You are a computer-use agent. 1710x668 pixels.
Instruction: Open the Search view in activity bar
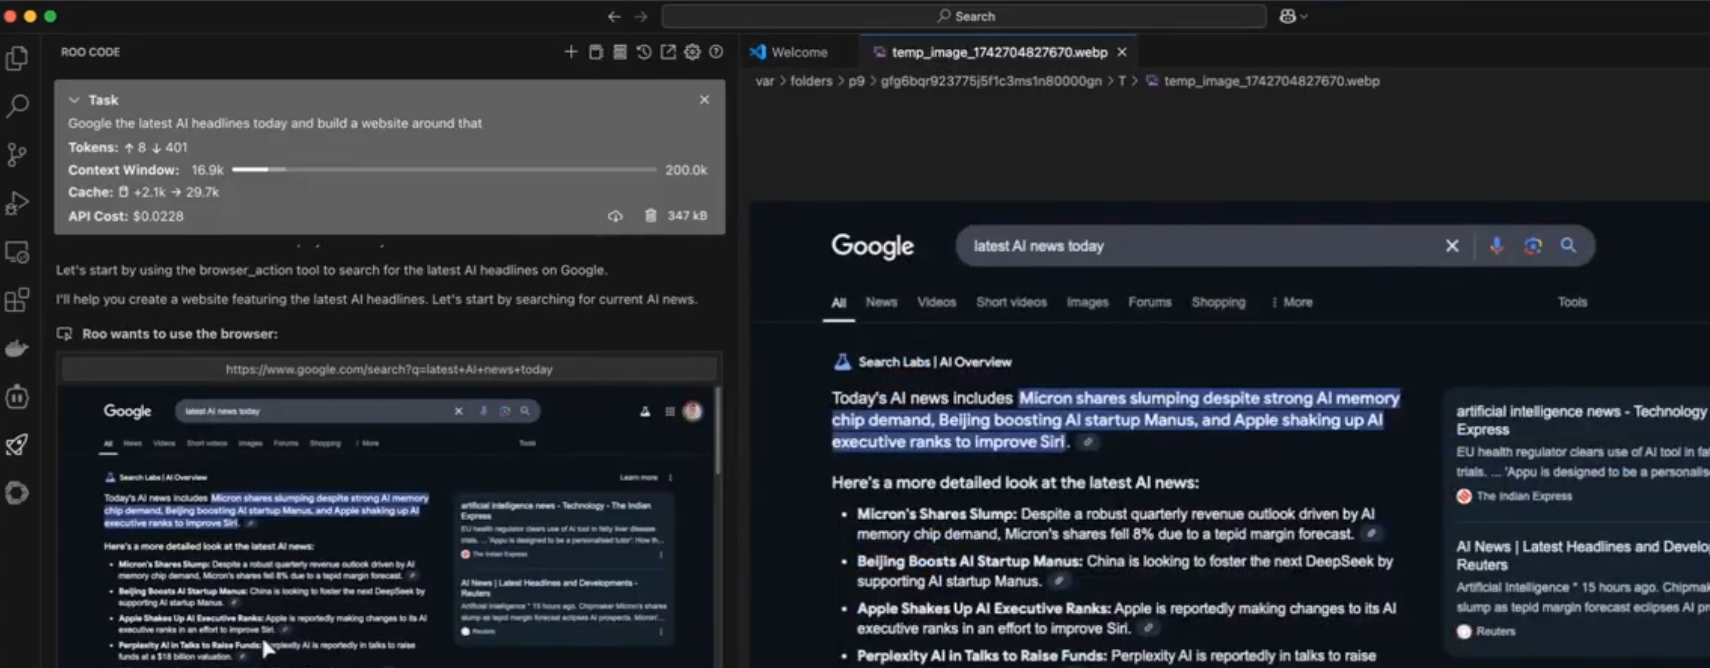pos(17,106)
